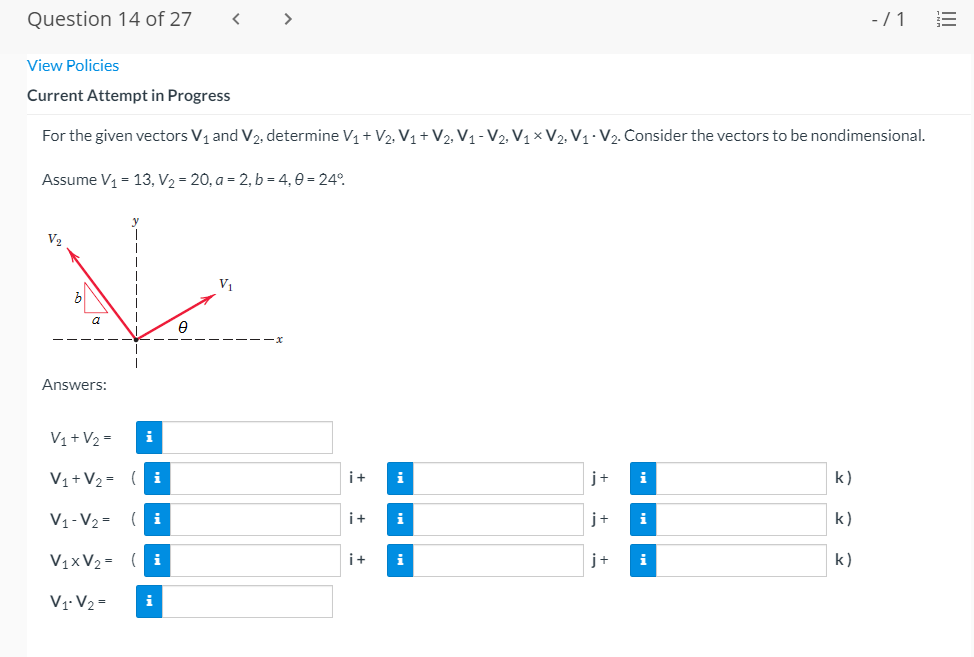Click the info icon for the V1 - V2 k component

tap(642, 518)
